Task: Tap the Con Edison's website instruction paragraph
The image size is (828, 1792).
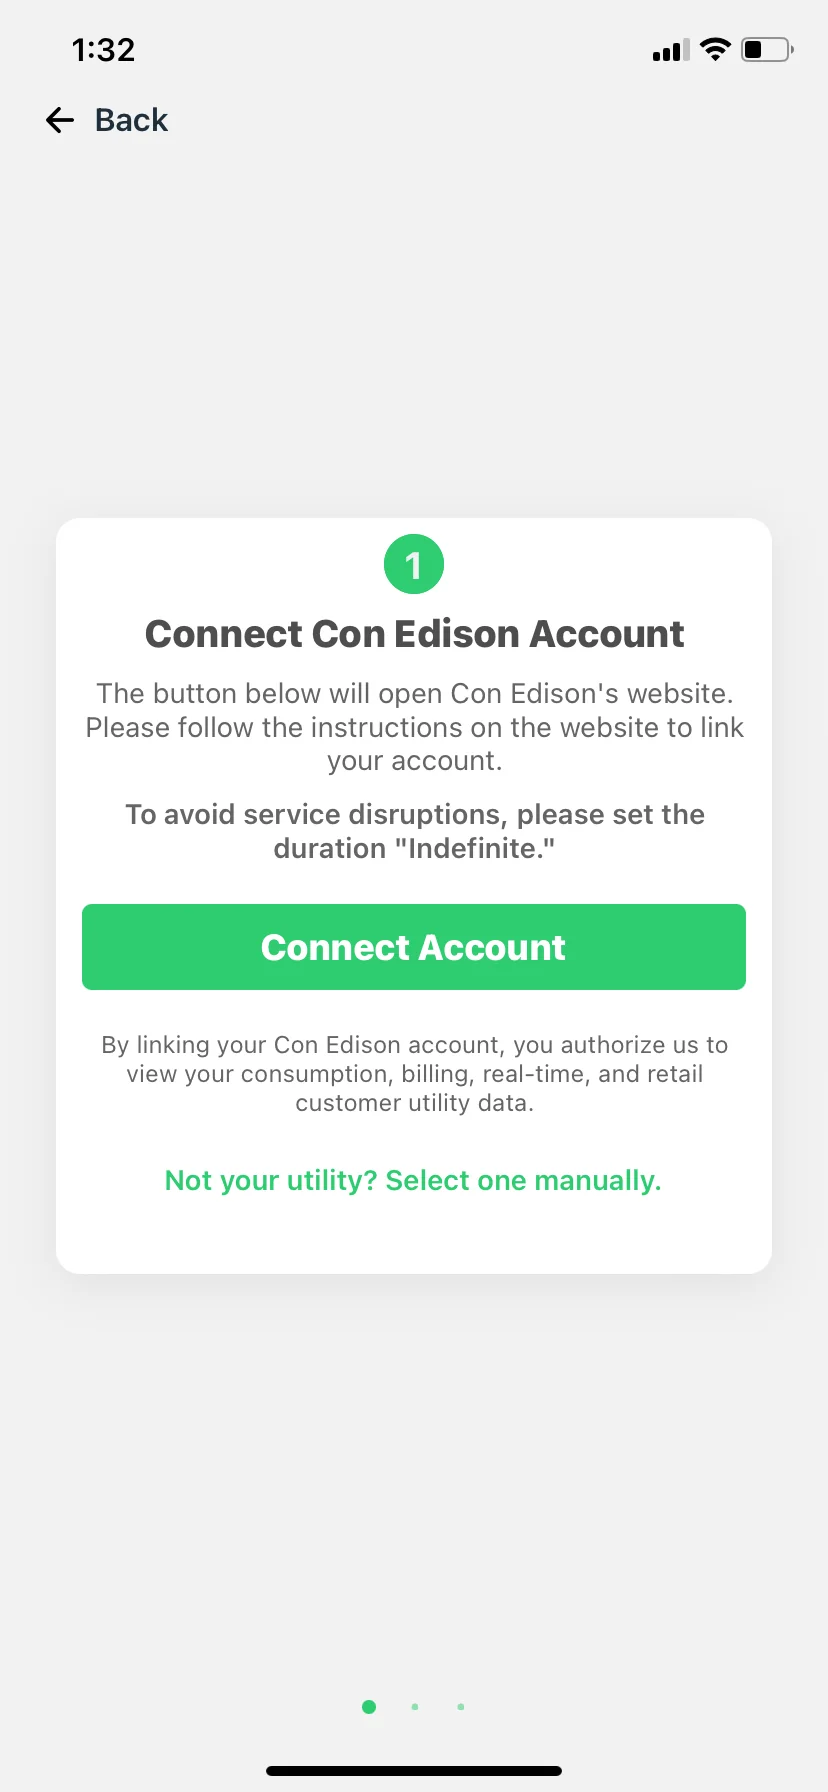Action: (x=414, y=727)
